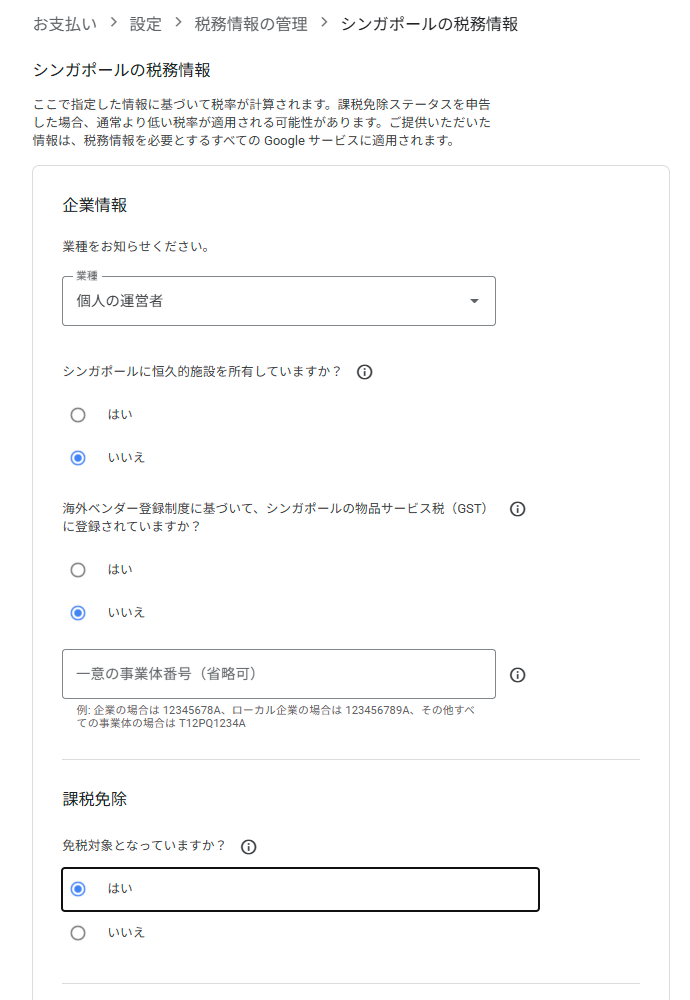Click chevron after 設定 breadcrumb
Image resolution: width=690 pixels, height=1000 pixels.
(x=178, y=23)
